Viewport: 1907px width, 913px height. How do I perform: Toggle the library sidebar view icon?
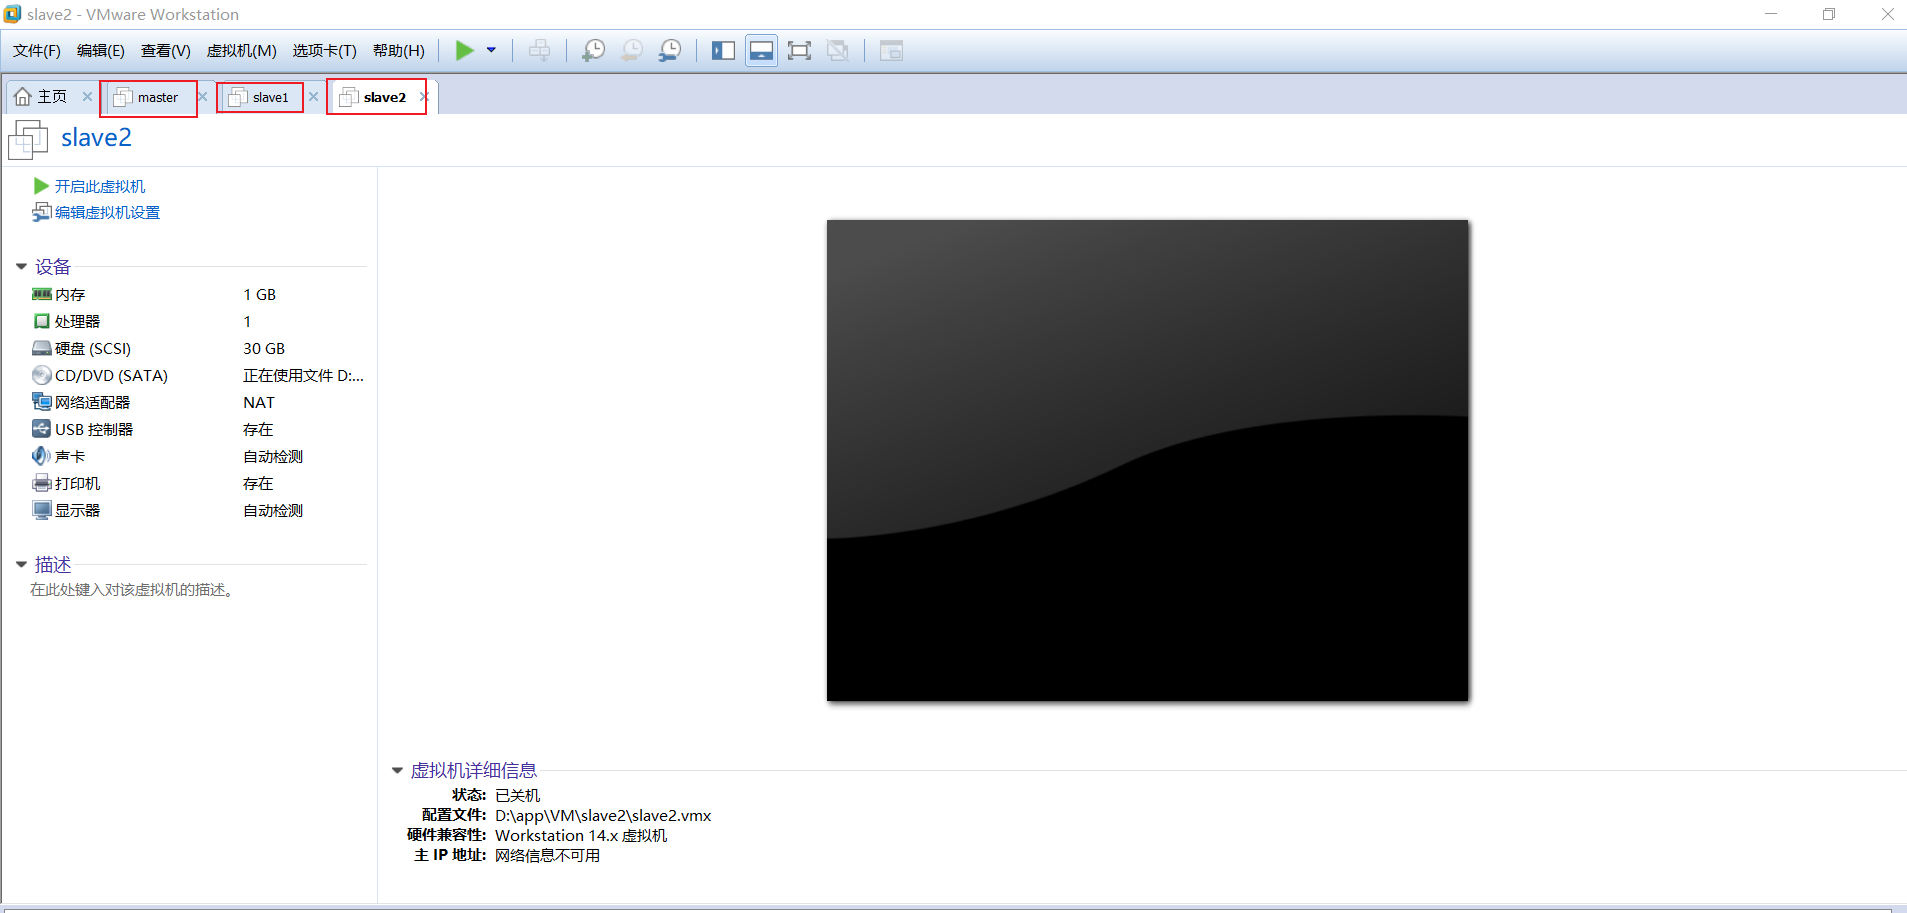tap(723, 50)
